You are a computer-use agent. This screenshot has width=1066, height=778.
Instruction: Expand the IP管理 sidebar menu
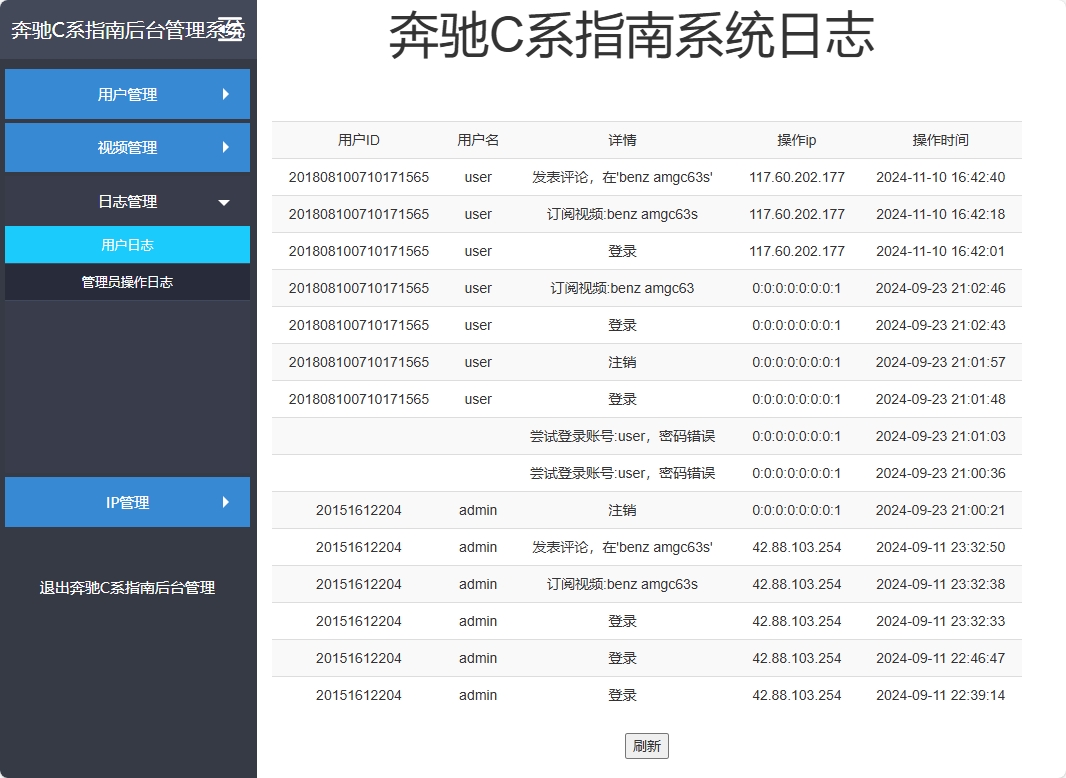click(127, 502)
